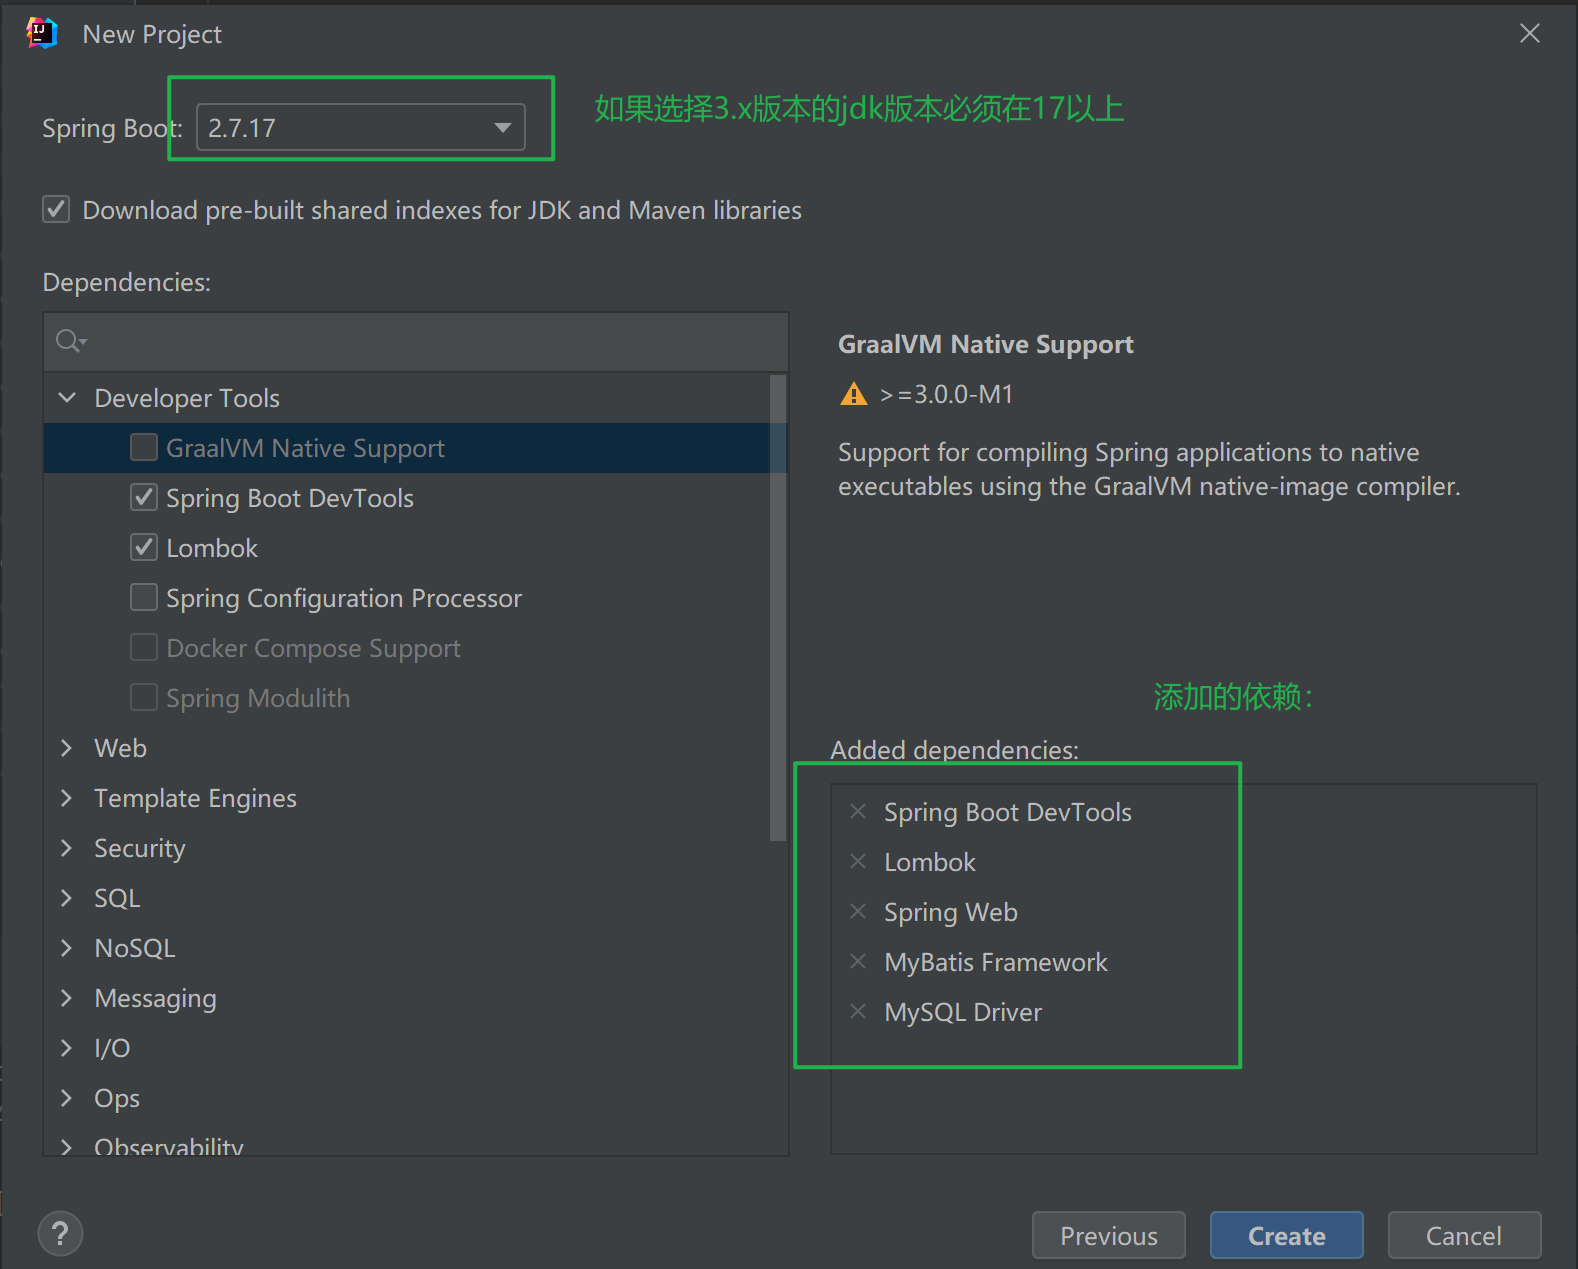Go back with the Previous button
Viewport: 1578px width, 1269px height.
[x=1108, y=1236]
